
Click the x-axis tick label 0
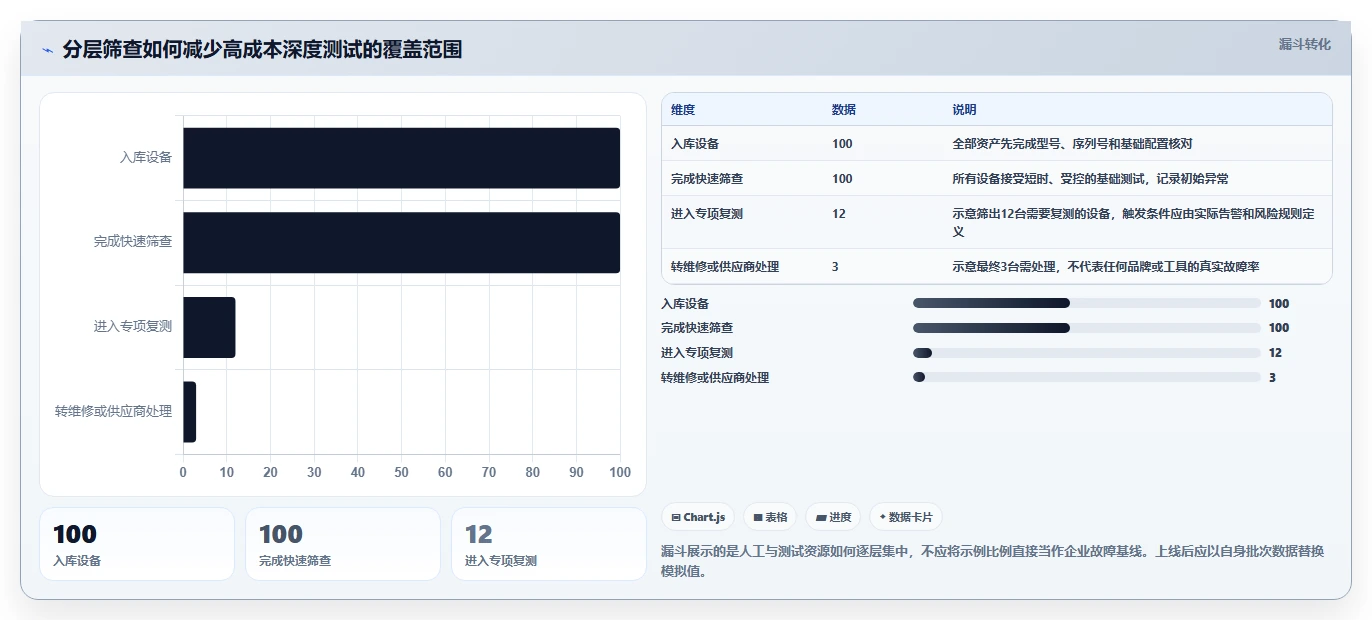point(183,472)
